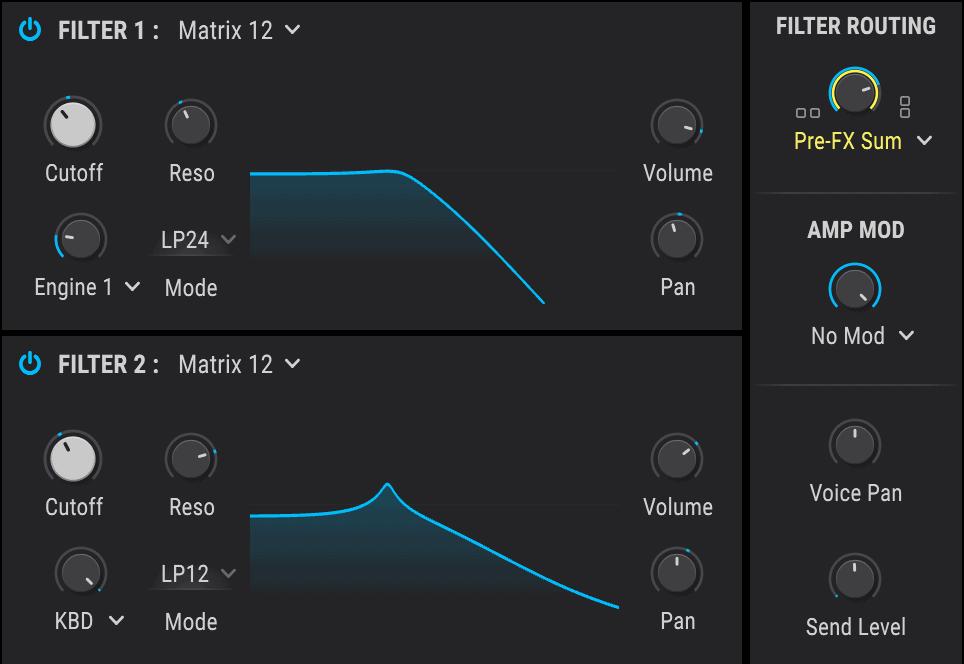Viewport: 964px width, 664px height.
Task: Click the Send Level knob
Action: [x=855, y=579]
